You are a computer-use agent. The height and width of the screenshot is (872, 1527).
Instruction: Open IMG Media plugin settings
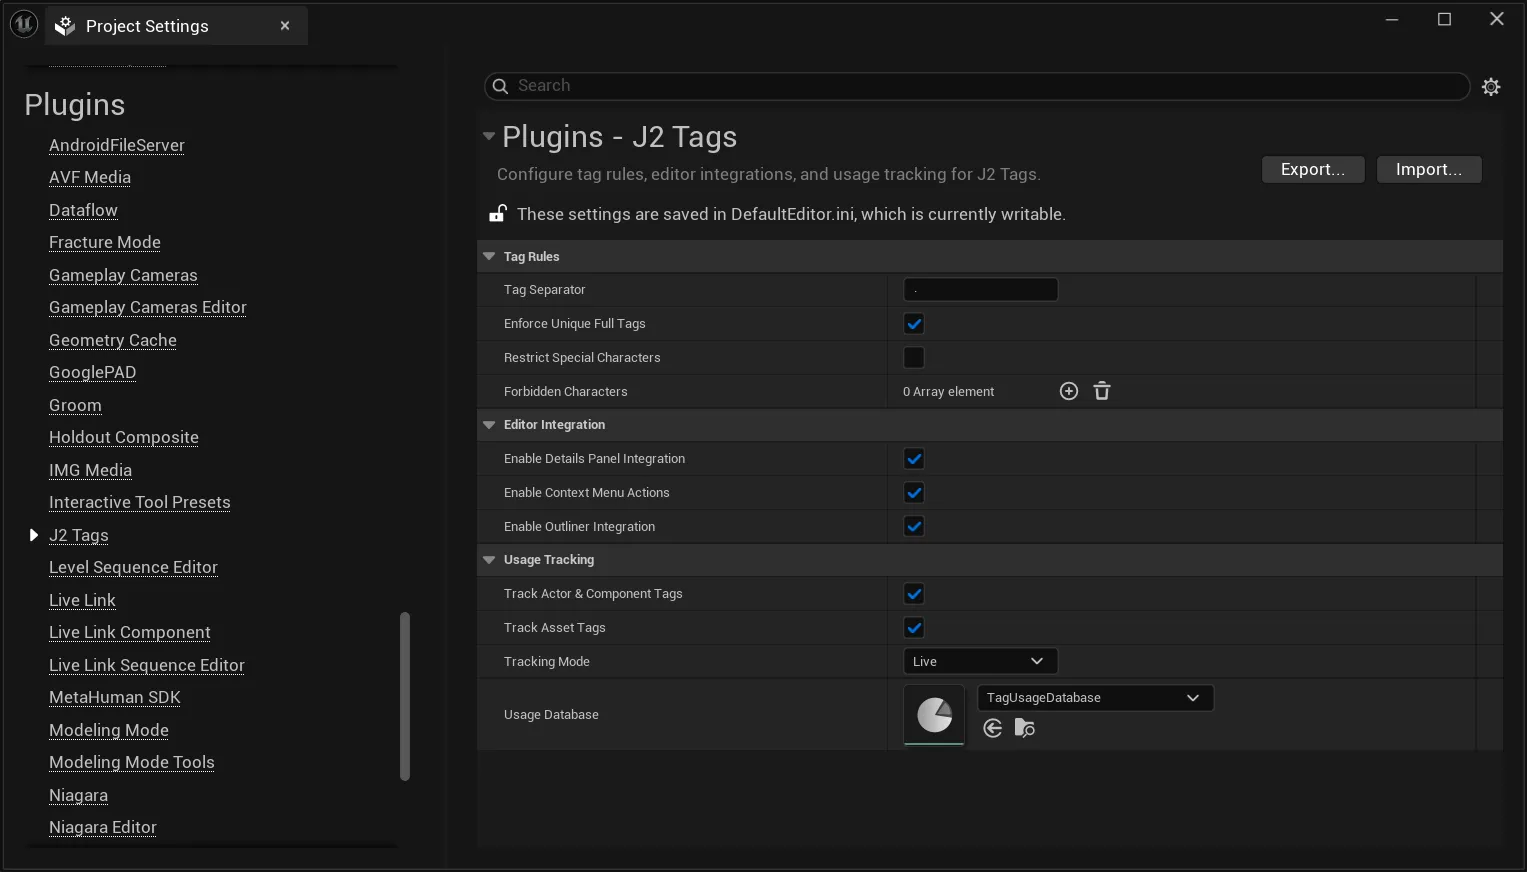pos(90,470)
